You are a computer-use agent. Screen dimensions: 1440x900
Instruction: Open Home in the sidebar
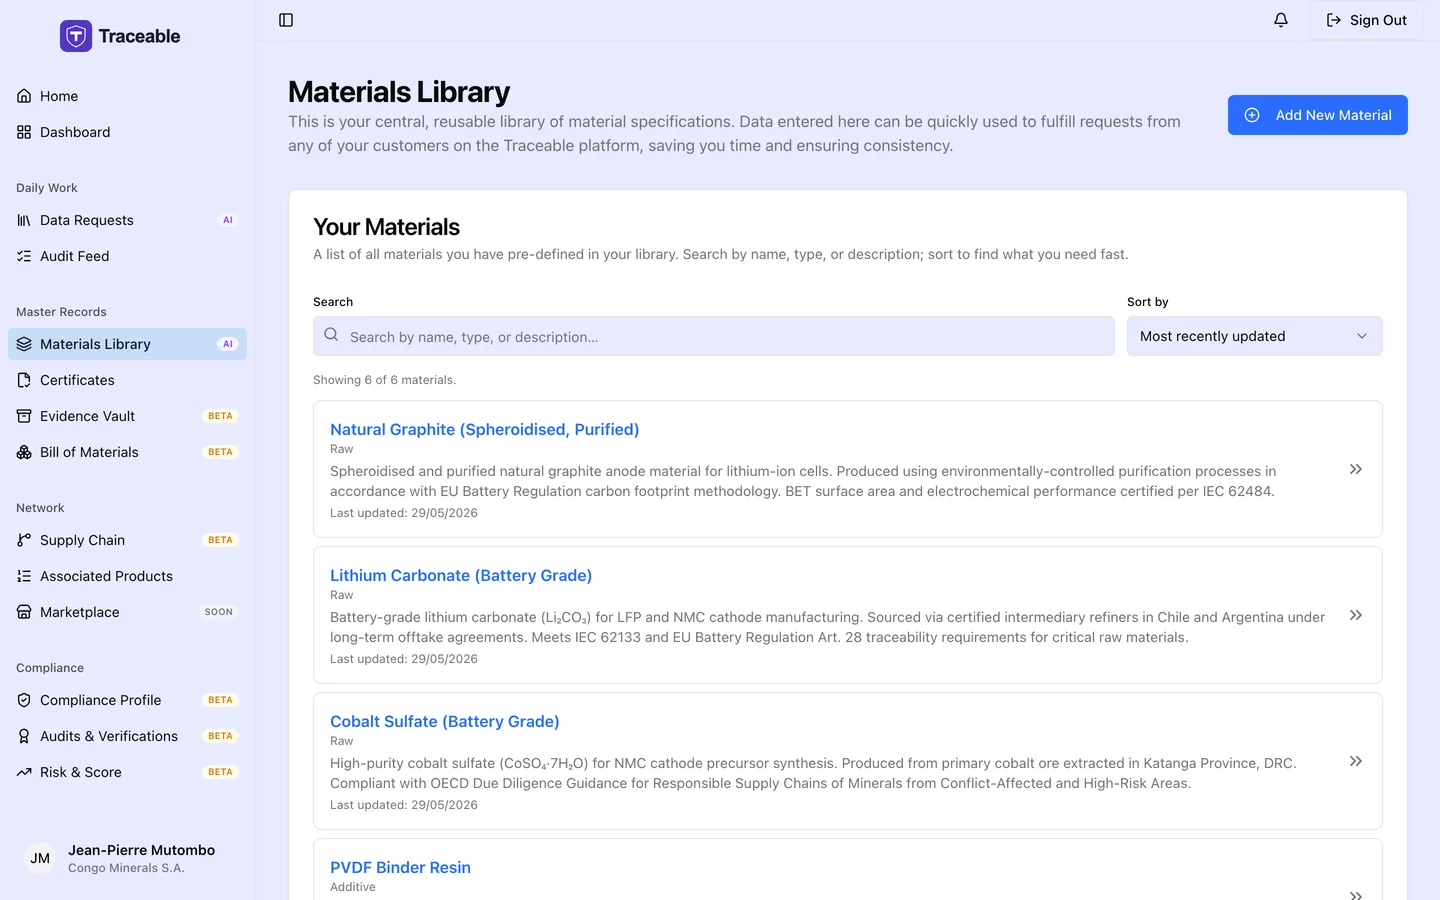127,96
